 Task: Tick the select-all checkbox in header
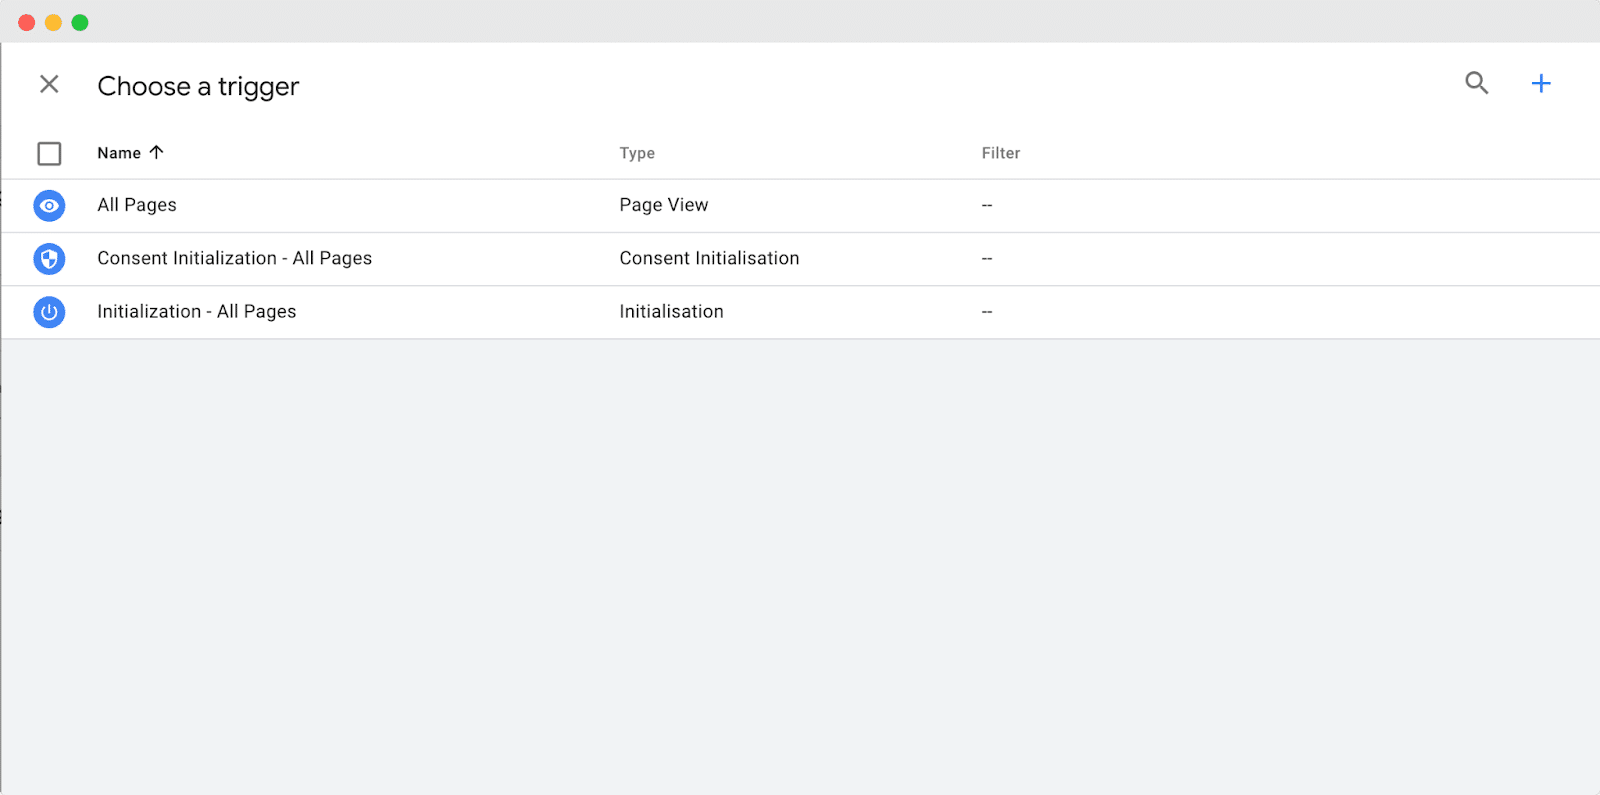pos(49,153)
